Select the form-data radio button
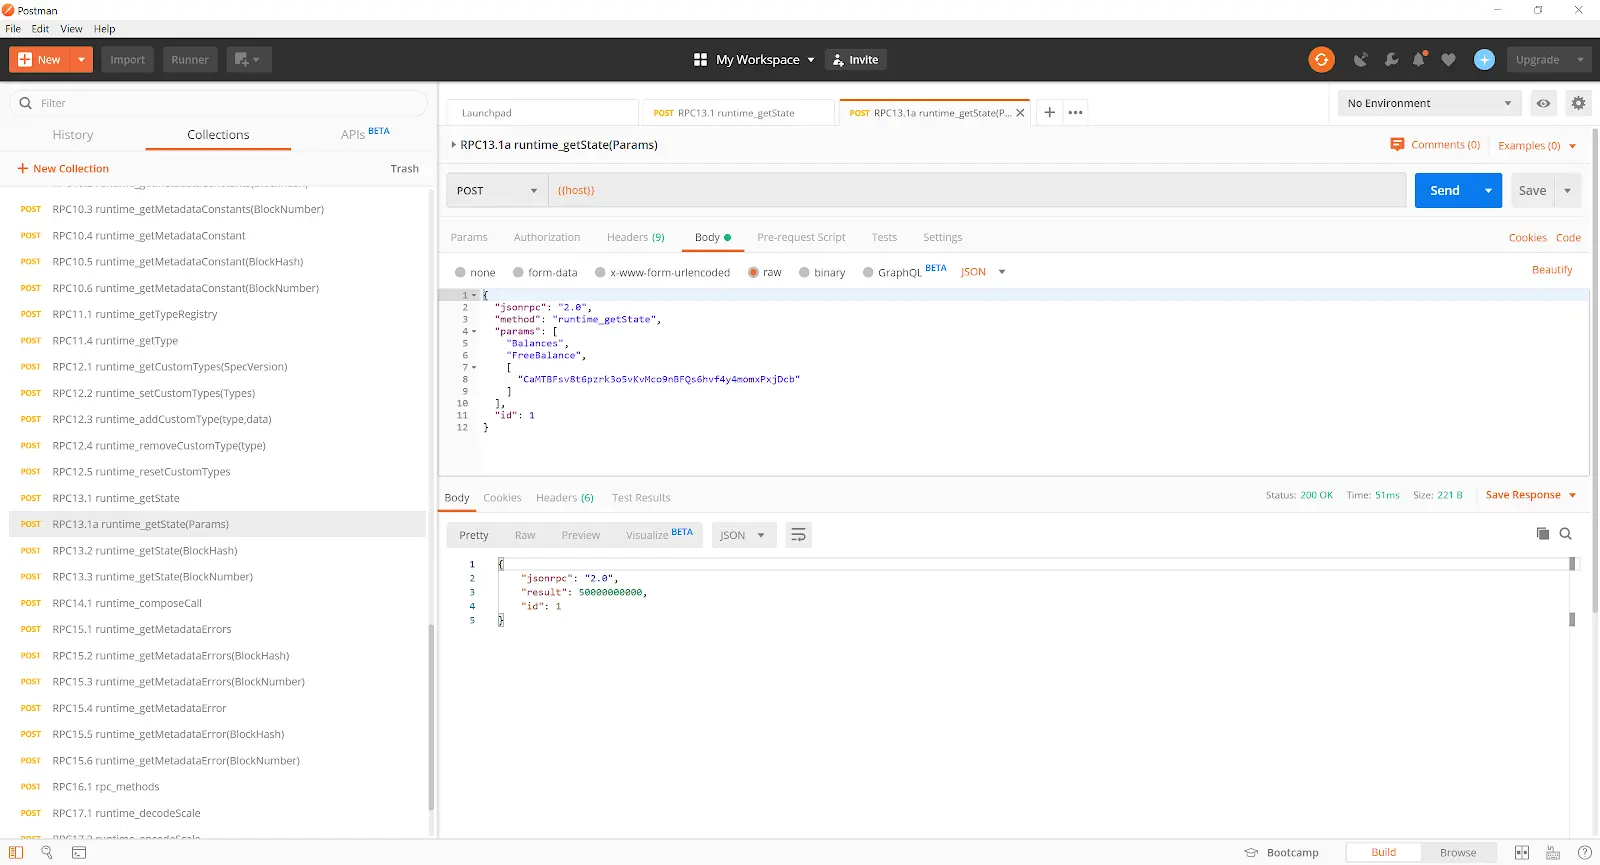The height and width of the screenshot is (865, 1600). (x=518, y=272)
